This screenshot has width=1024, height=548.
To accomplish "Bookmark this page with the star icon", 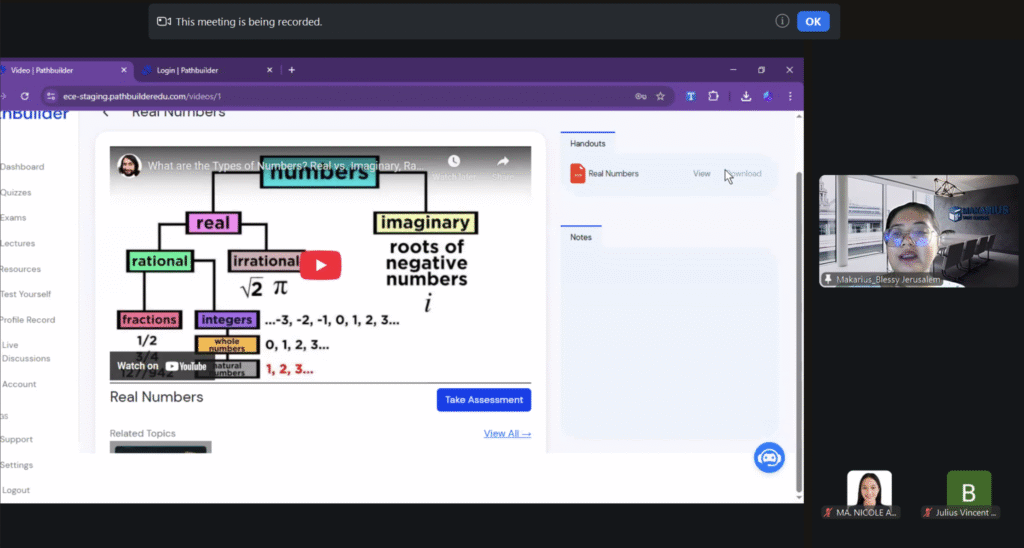I will coord(660,96).
